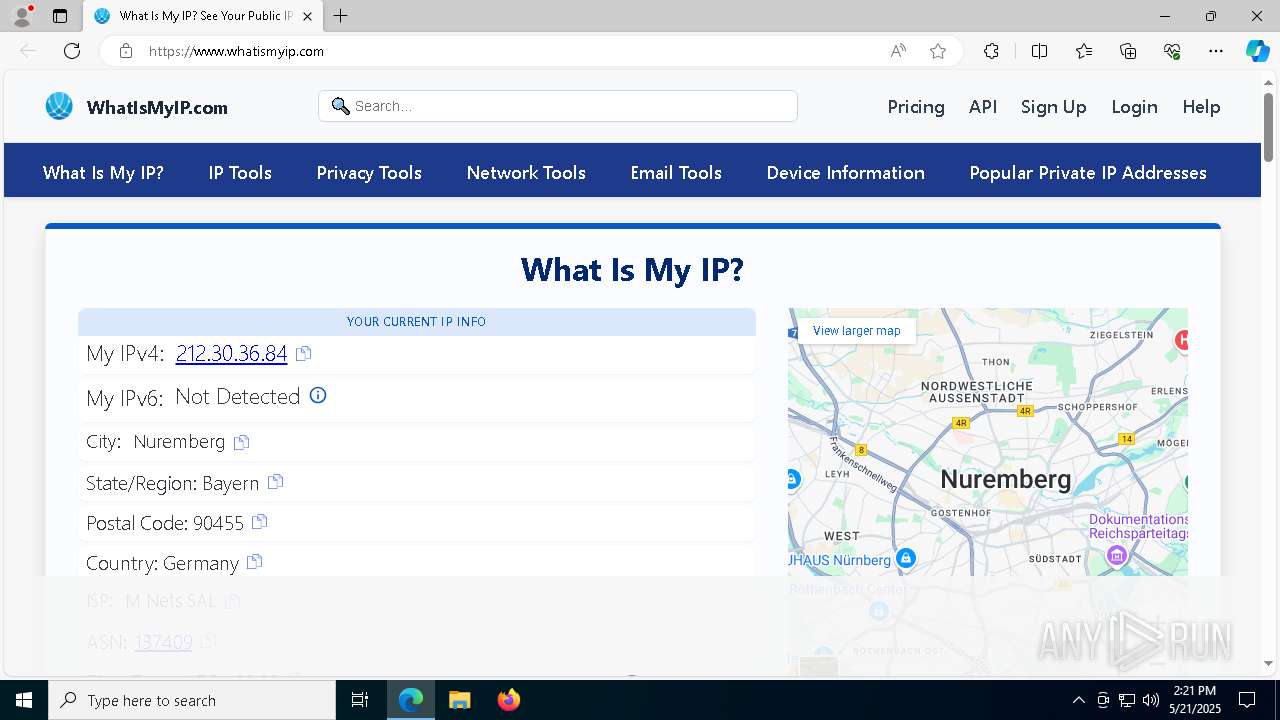1280x720 pixels.
Task: Open the Network Tools menu
Action: pos(526,173)
